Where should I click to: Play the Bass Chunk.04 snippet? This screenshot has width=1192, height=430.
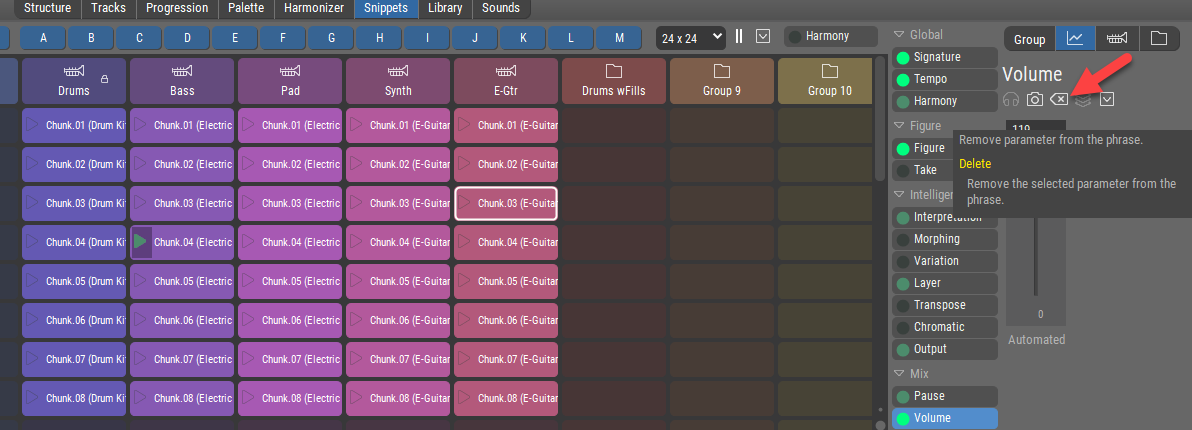[x=141, y=242]
